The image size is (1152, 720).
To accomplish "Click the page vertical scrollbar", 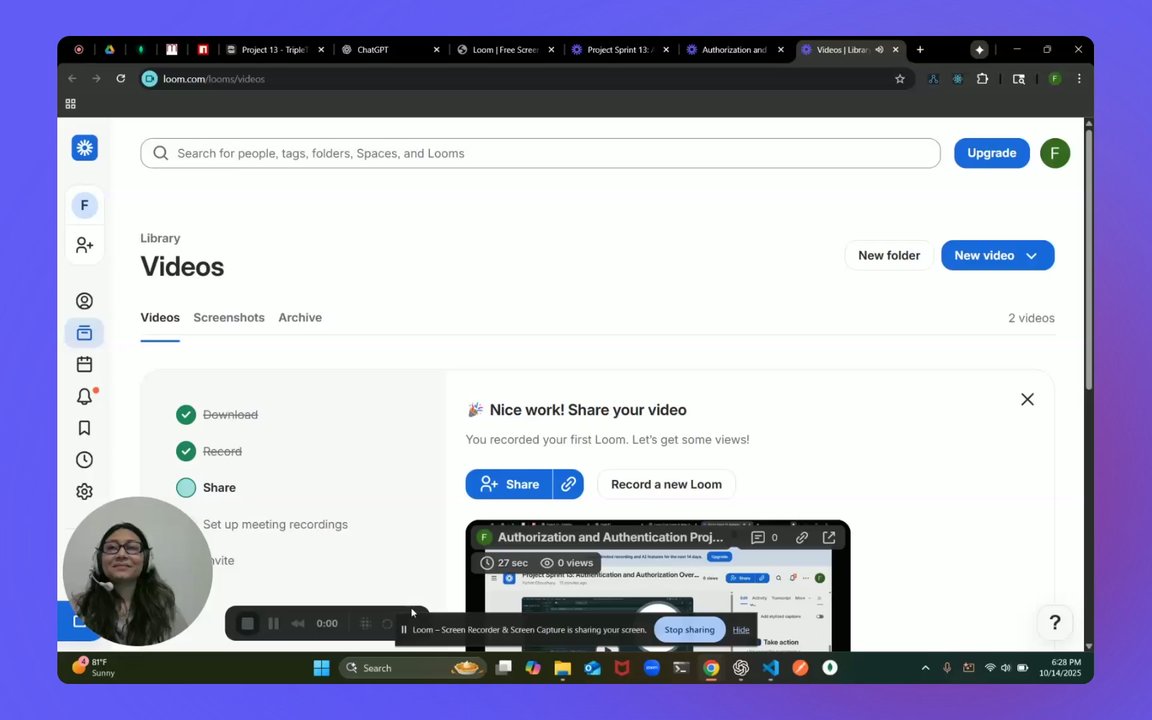I will pyautogui.click(x=1089, y=259).
